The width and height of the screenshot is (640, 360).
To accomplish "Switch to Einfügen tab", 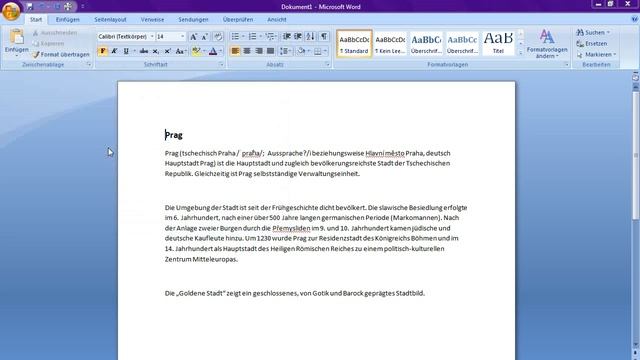I will tap(67, 20).
